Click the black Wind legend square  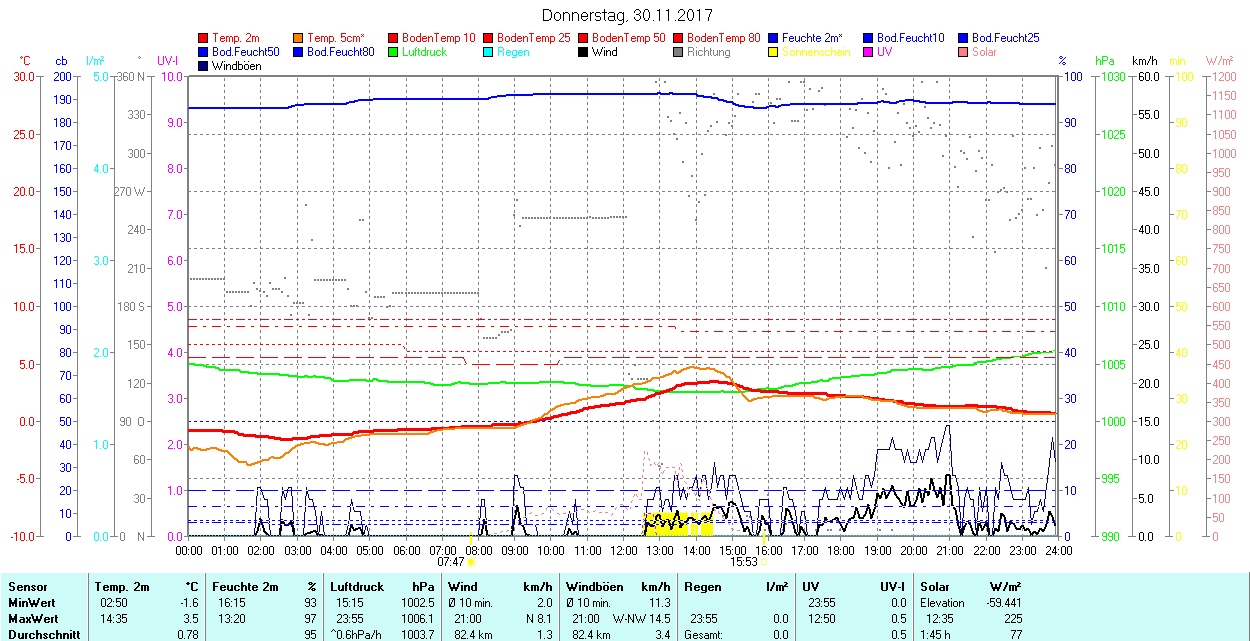(584, 52)
